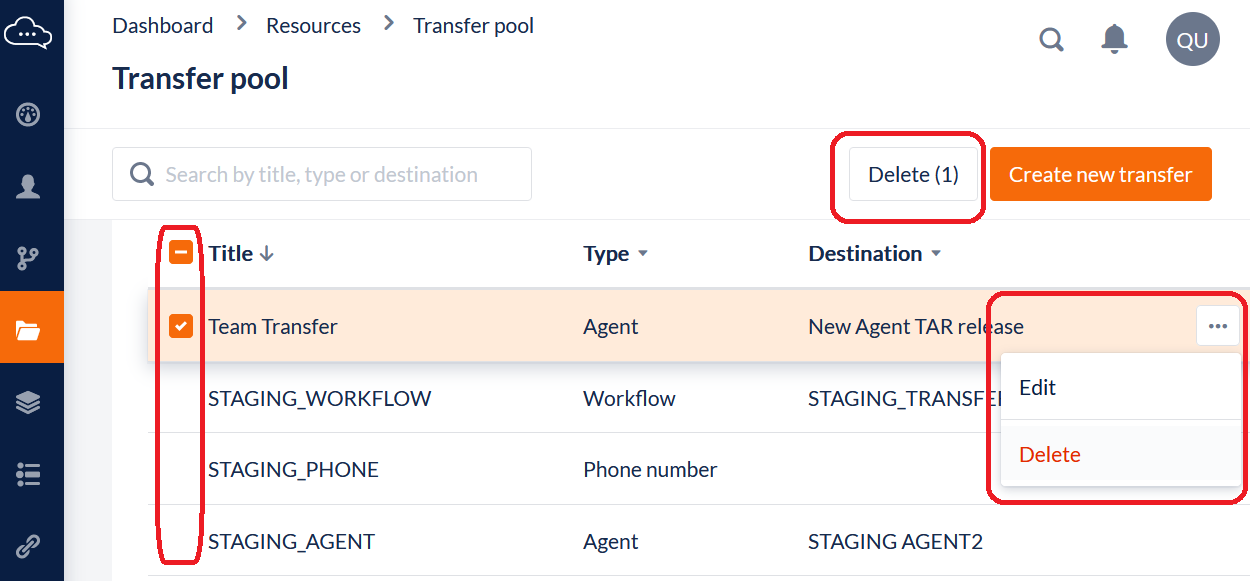
Task: Click the three-dot menu for Team Transfer
Action: [x=1217, y=326]
